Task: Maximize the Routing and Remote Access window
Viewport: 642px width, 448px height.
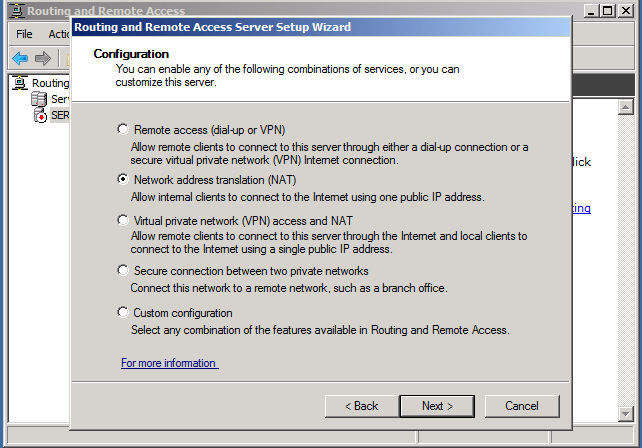Action: tap(608, 11)
